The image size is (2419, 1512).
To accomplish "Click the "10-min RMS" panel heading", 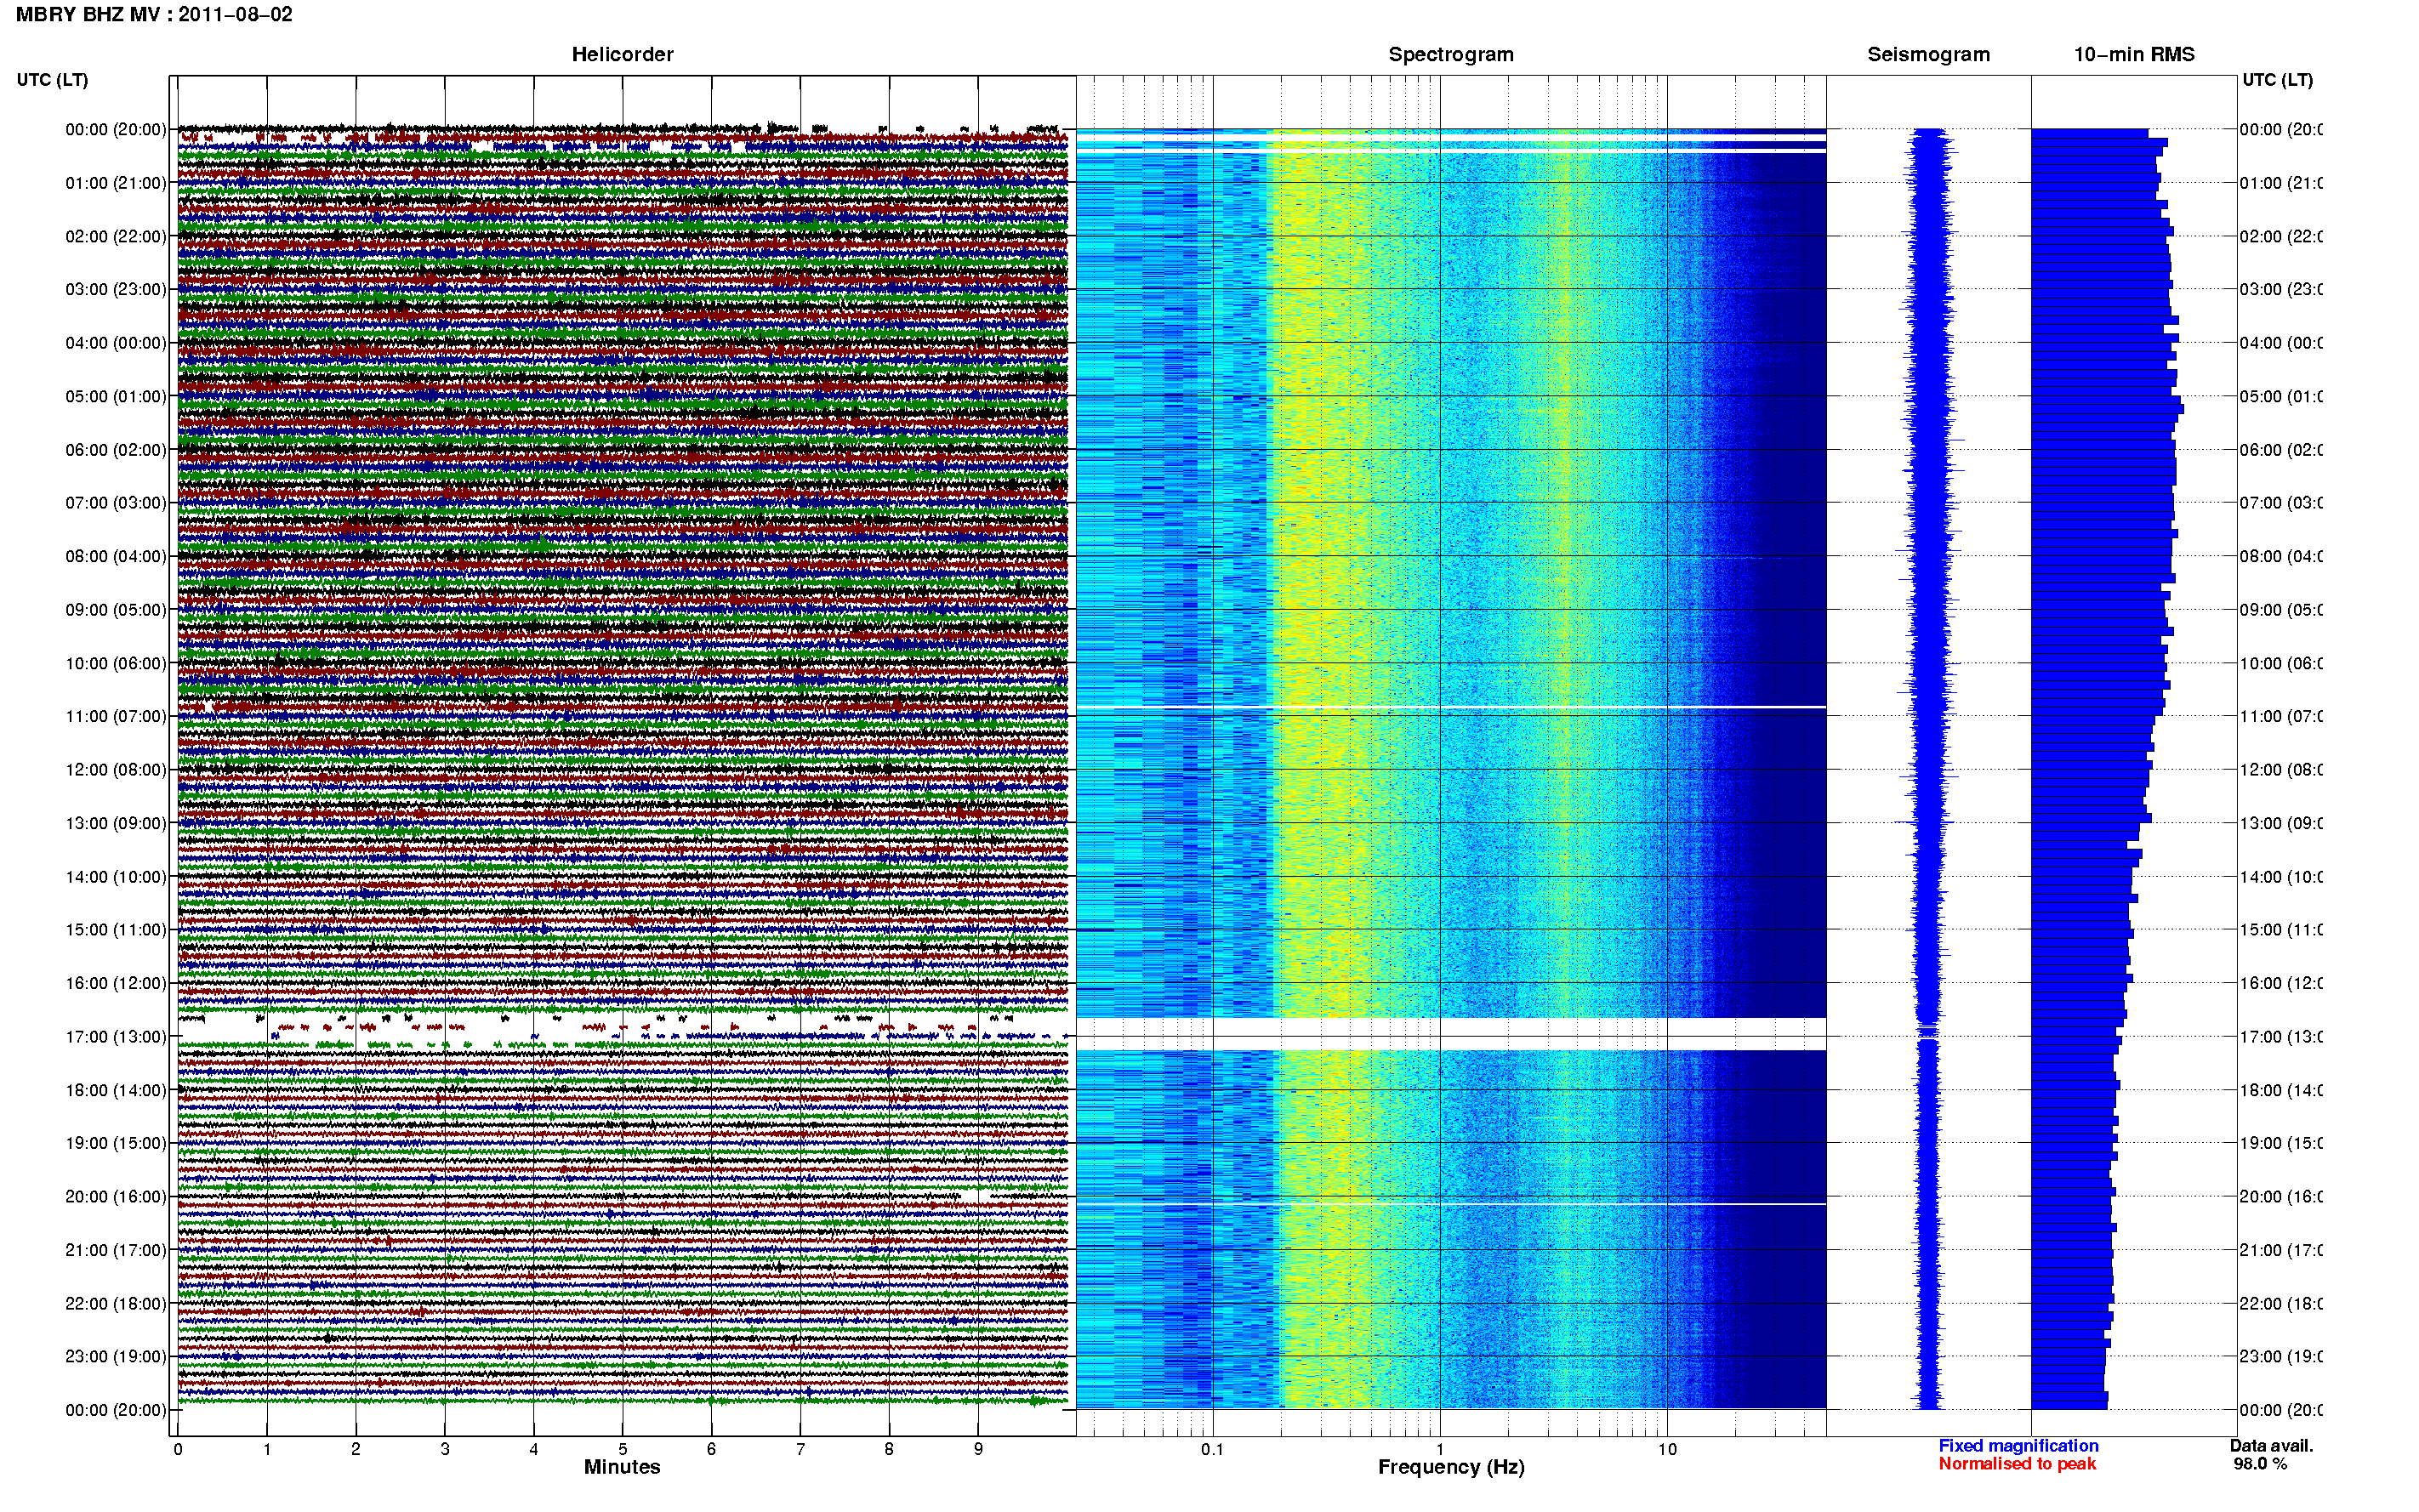I will [2134, 55].
